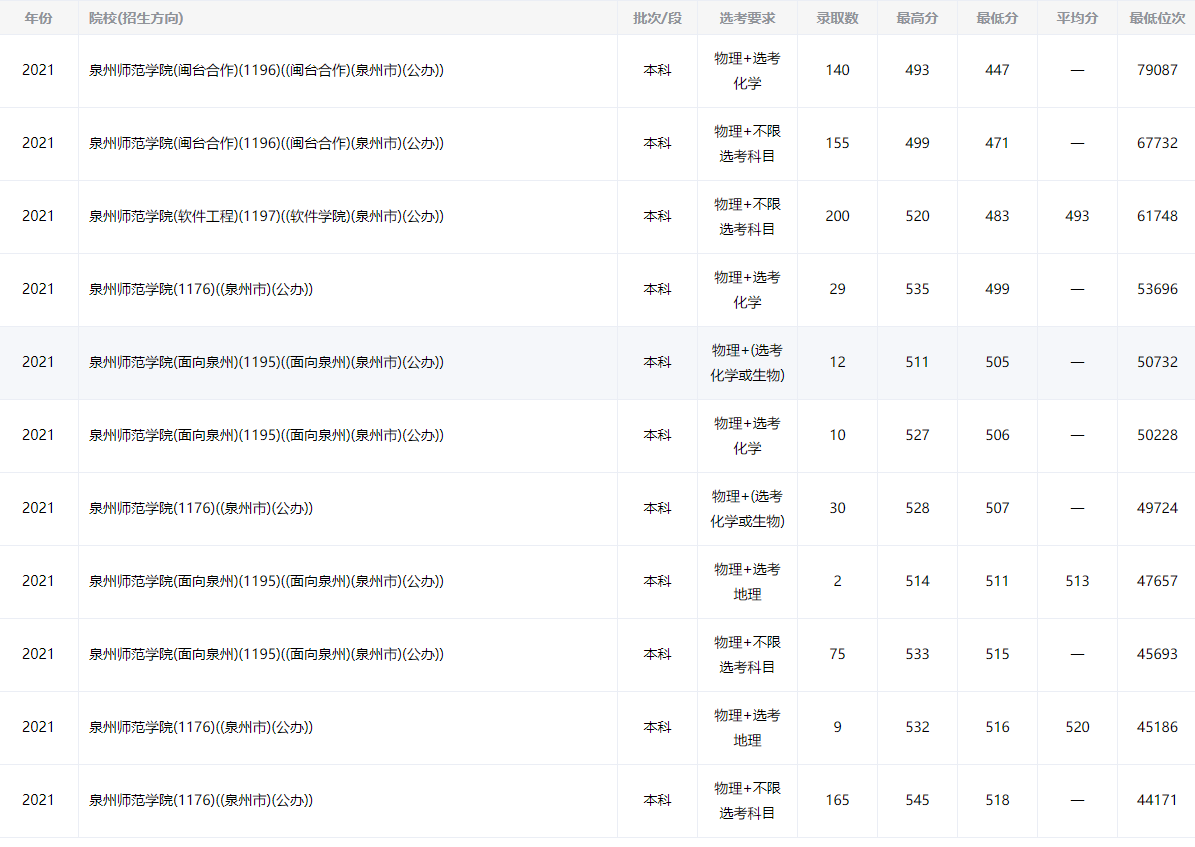
Task: Click the 最高分 value 527
Action: (917, 435)
